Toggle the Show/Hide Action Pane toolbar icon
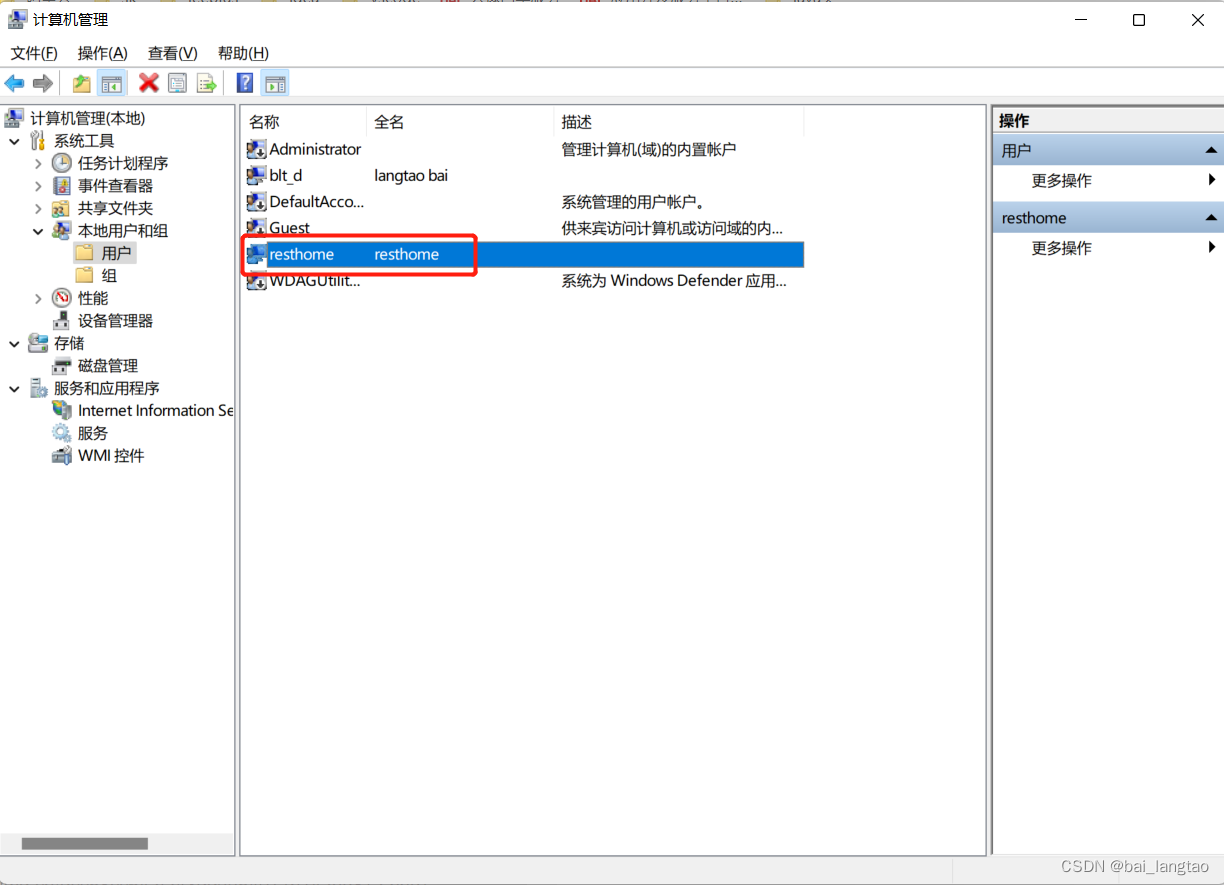This screenshot has width=1224, height=885. (x=275, y=83)
